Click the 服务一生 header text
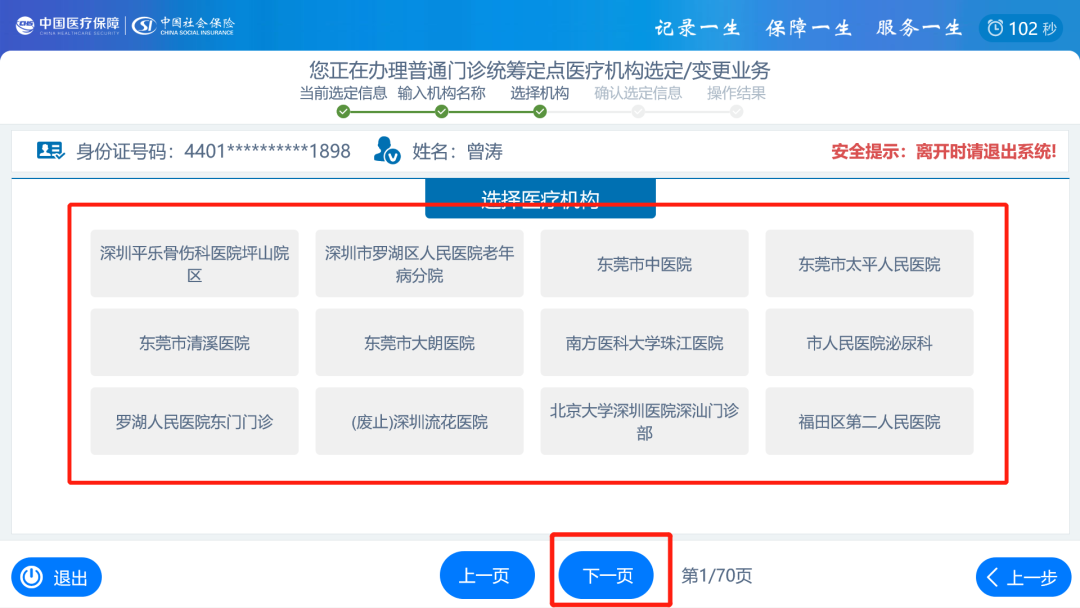 point(916,28)
